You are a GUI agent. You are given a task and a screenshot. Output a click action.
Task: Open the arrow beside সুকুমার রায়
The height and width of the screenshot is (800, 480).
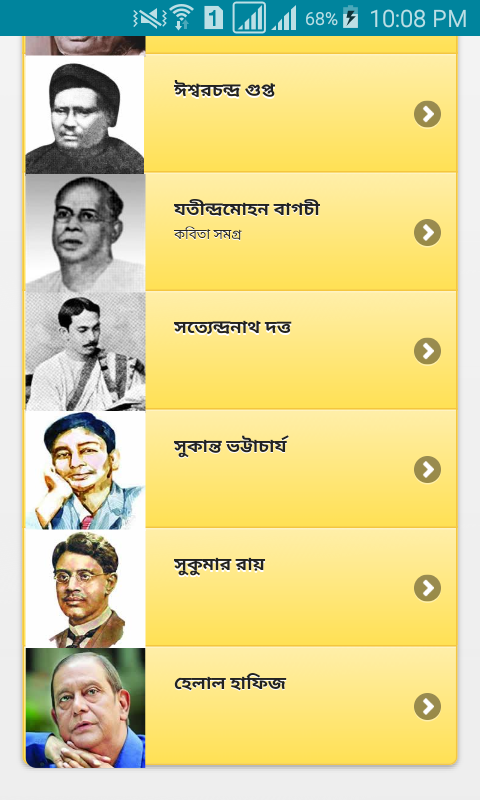click(427, 588)
